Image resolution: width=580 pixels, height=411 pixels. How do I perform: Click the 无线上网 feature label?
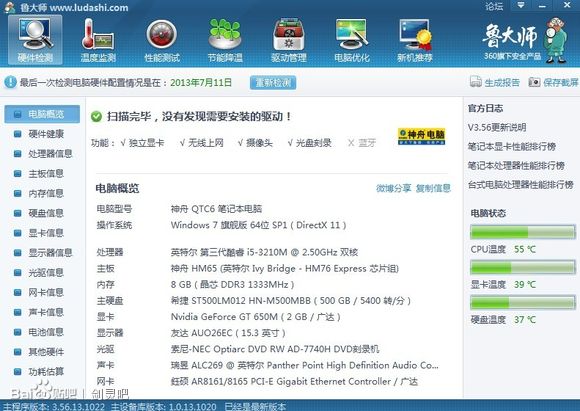tap(205, 143)
